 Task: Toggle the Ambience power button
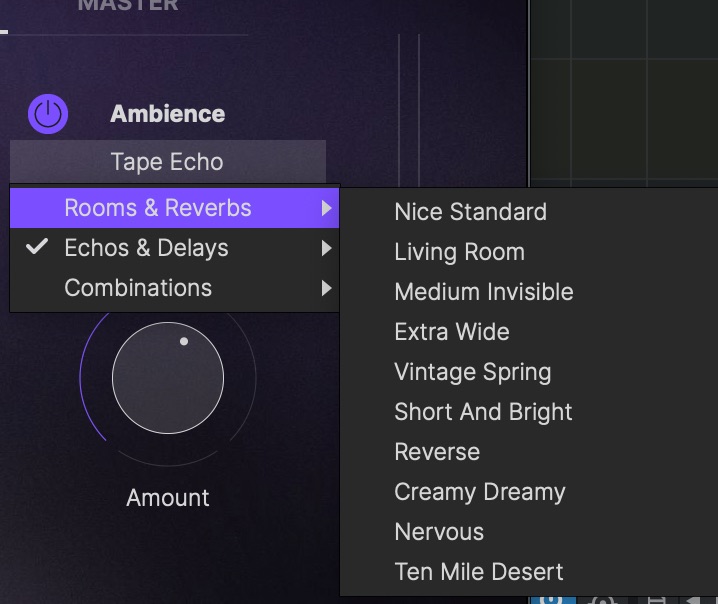pos(48,115)
